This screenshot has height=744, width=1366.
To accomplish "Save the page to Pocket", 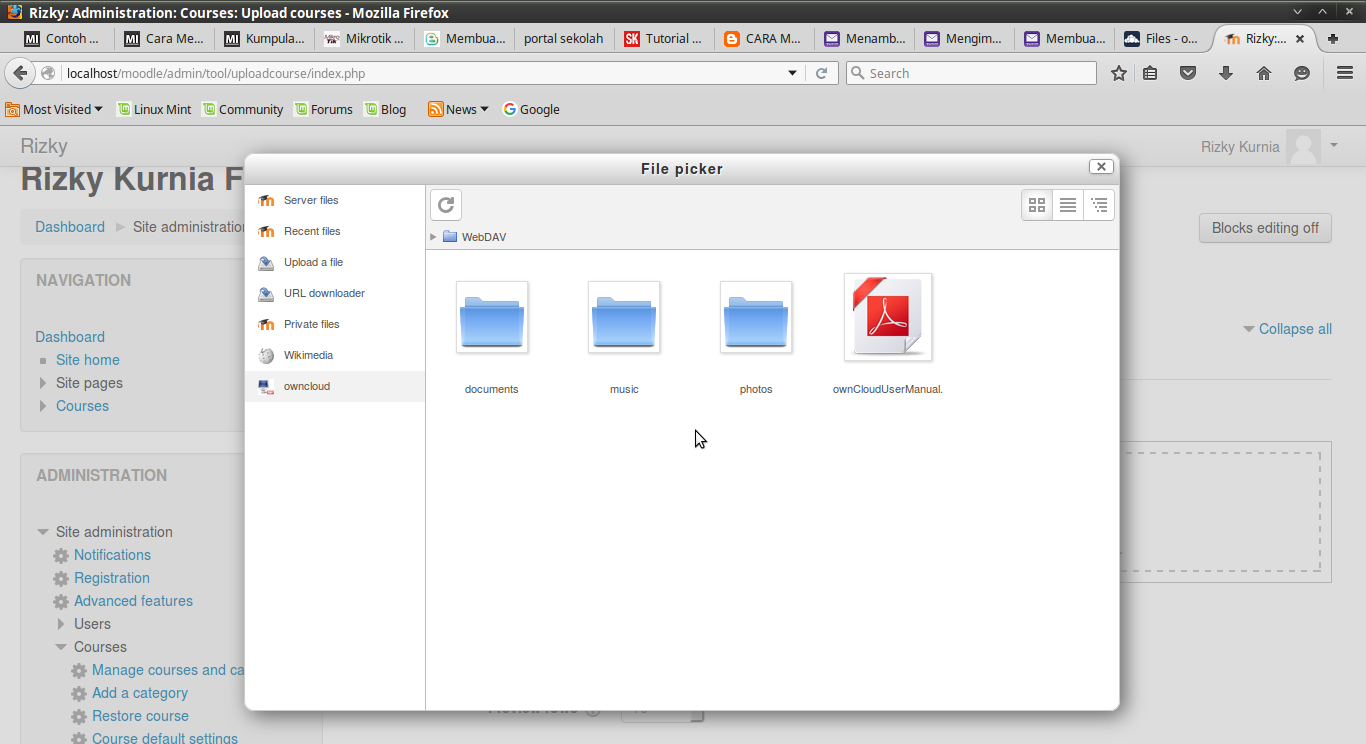I will click(x=1188, y=73).
